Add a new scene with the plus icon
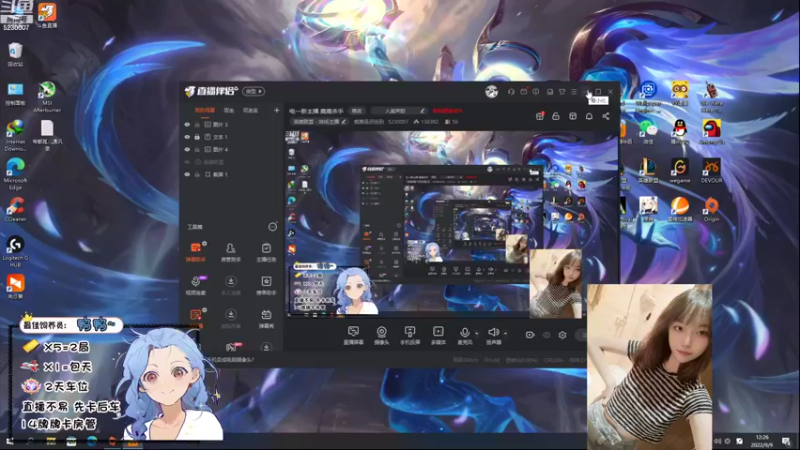Image resolution: width=800 pixels, height=450 pixels. click(x=277, y=110)
